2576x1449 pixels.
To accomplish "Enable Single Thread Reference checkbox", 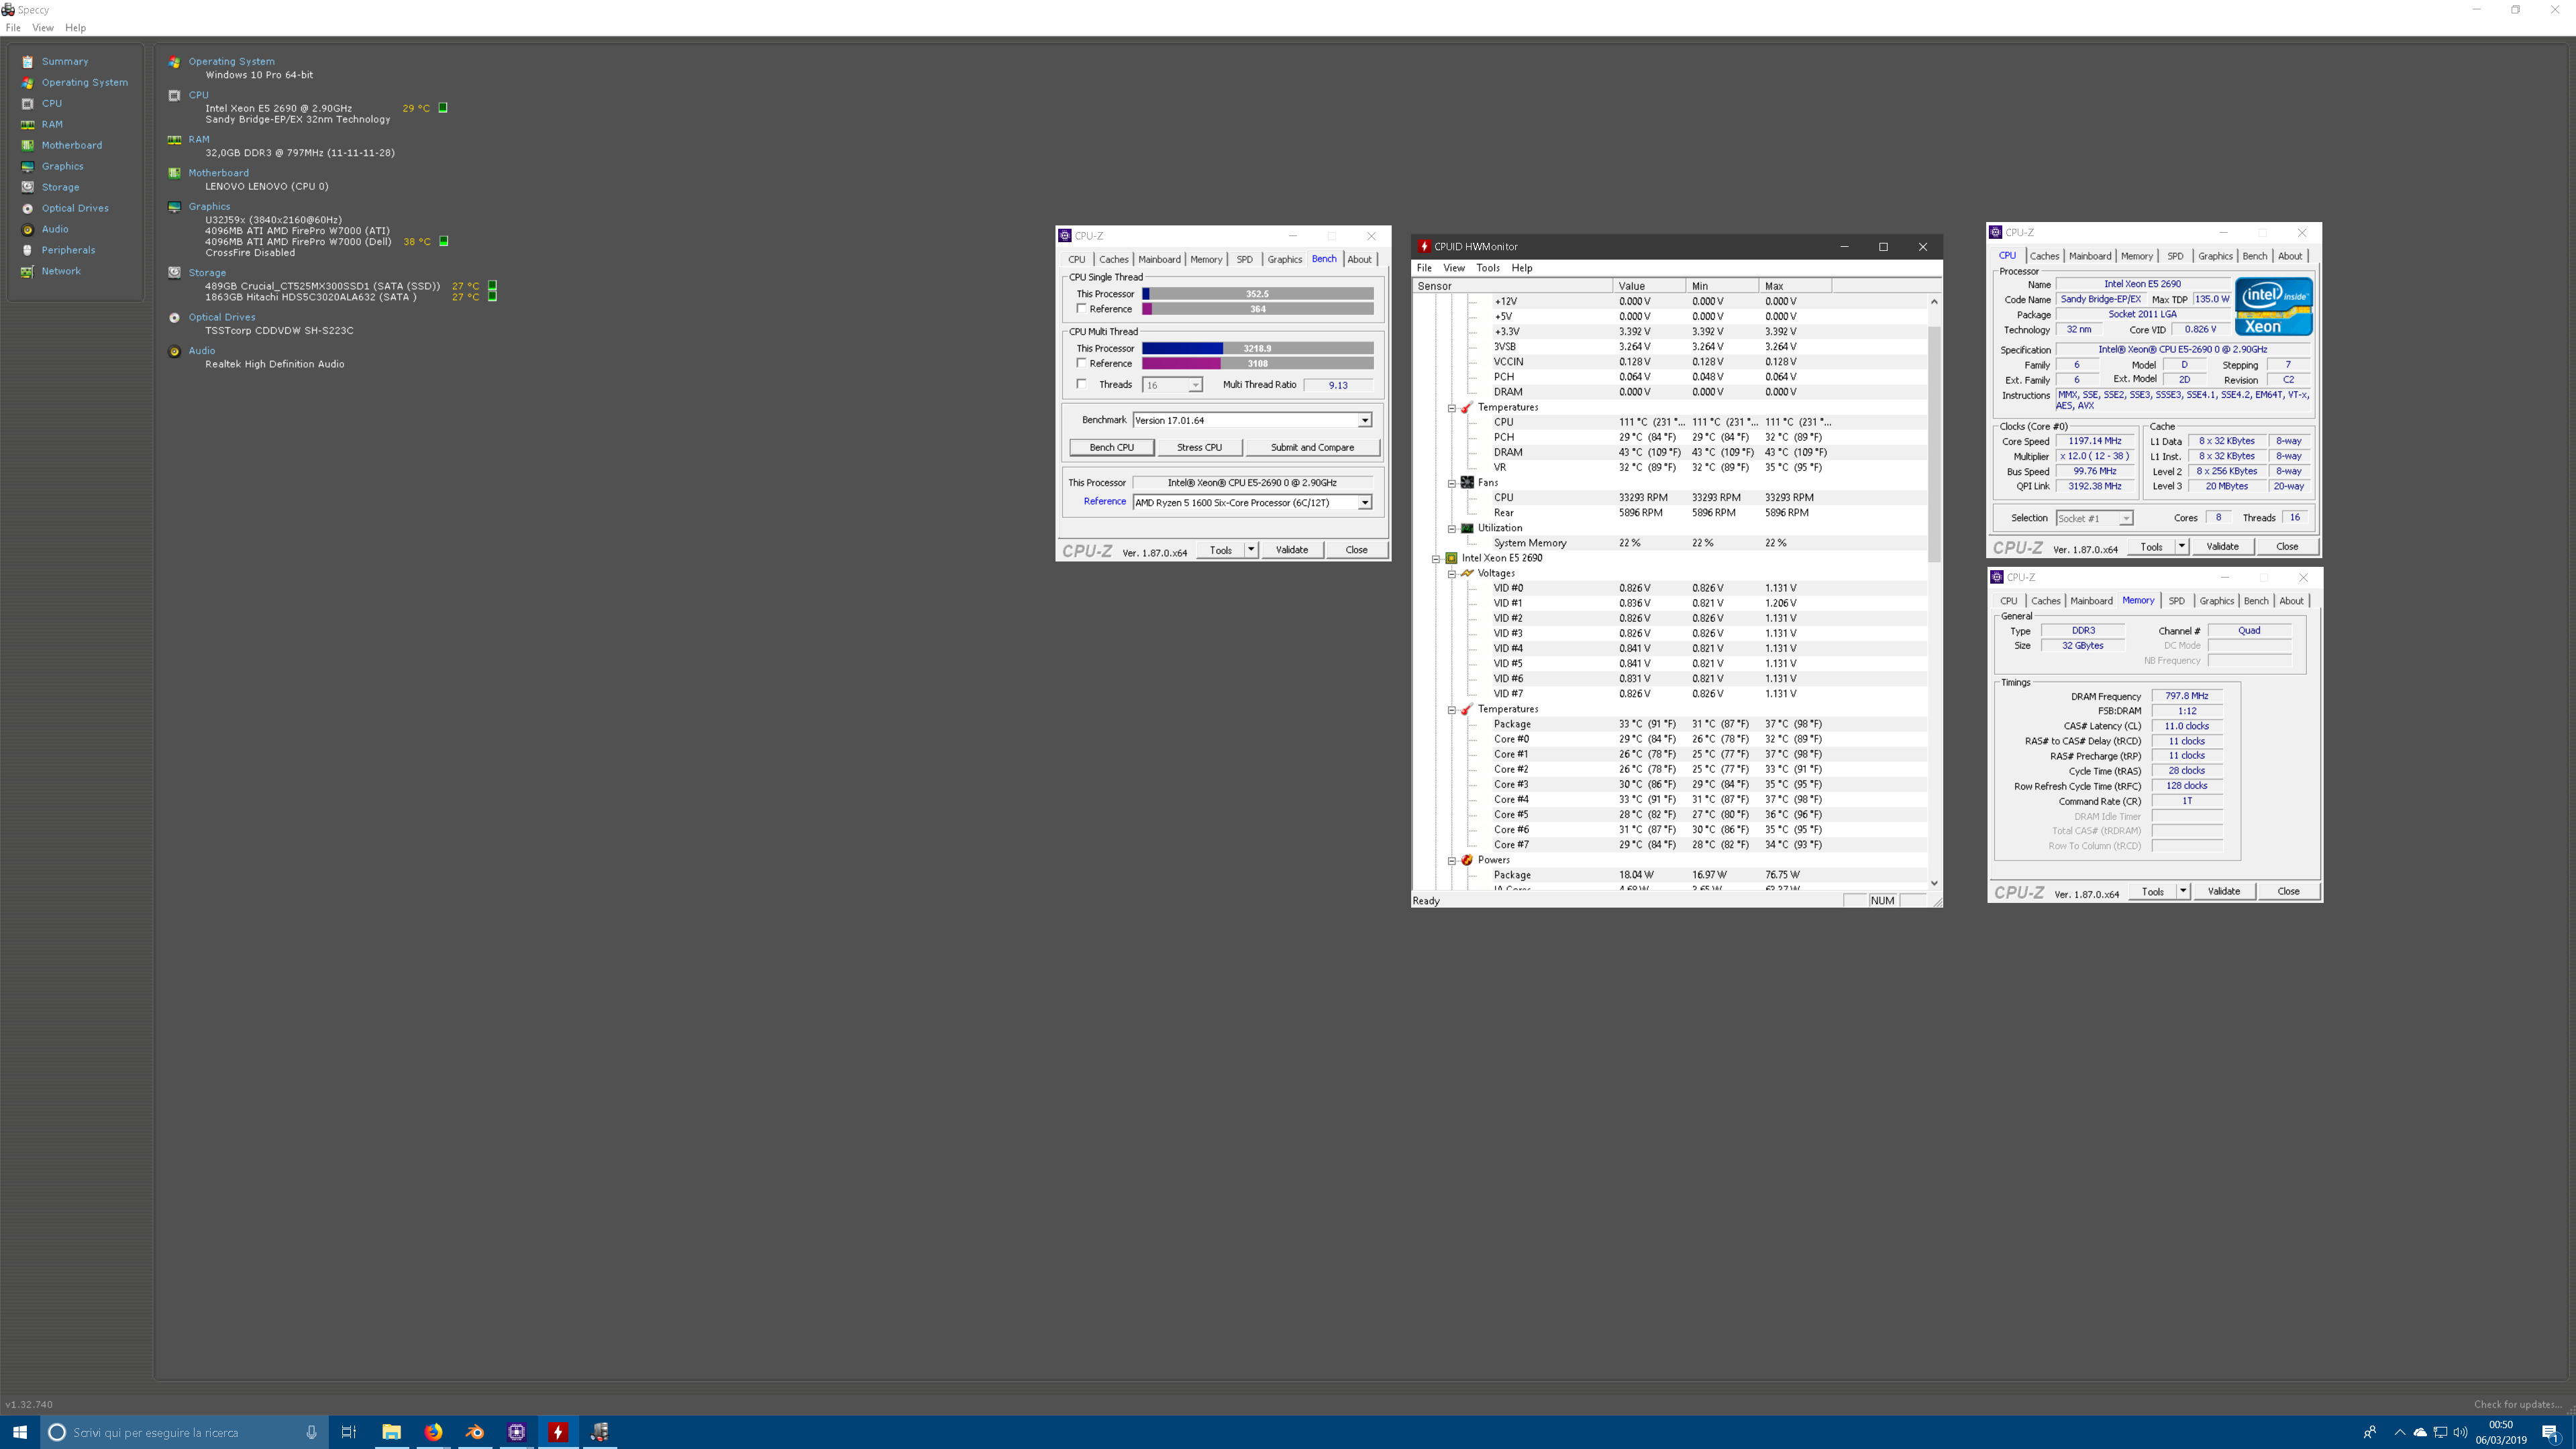I will (1081, 309).
